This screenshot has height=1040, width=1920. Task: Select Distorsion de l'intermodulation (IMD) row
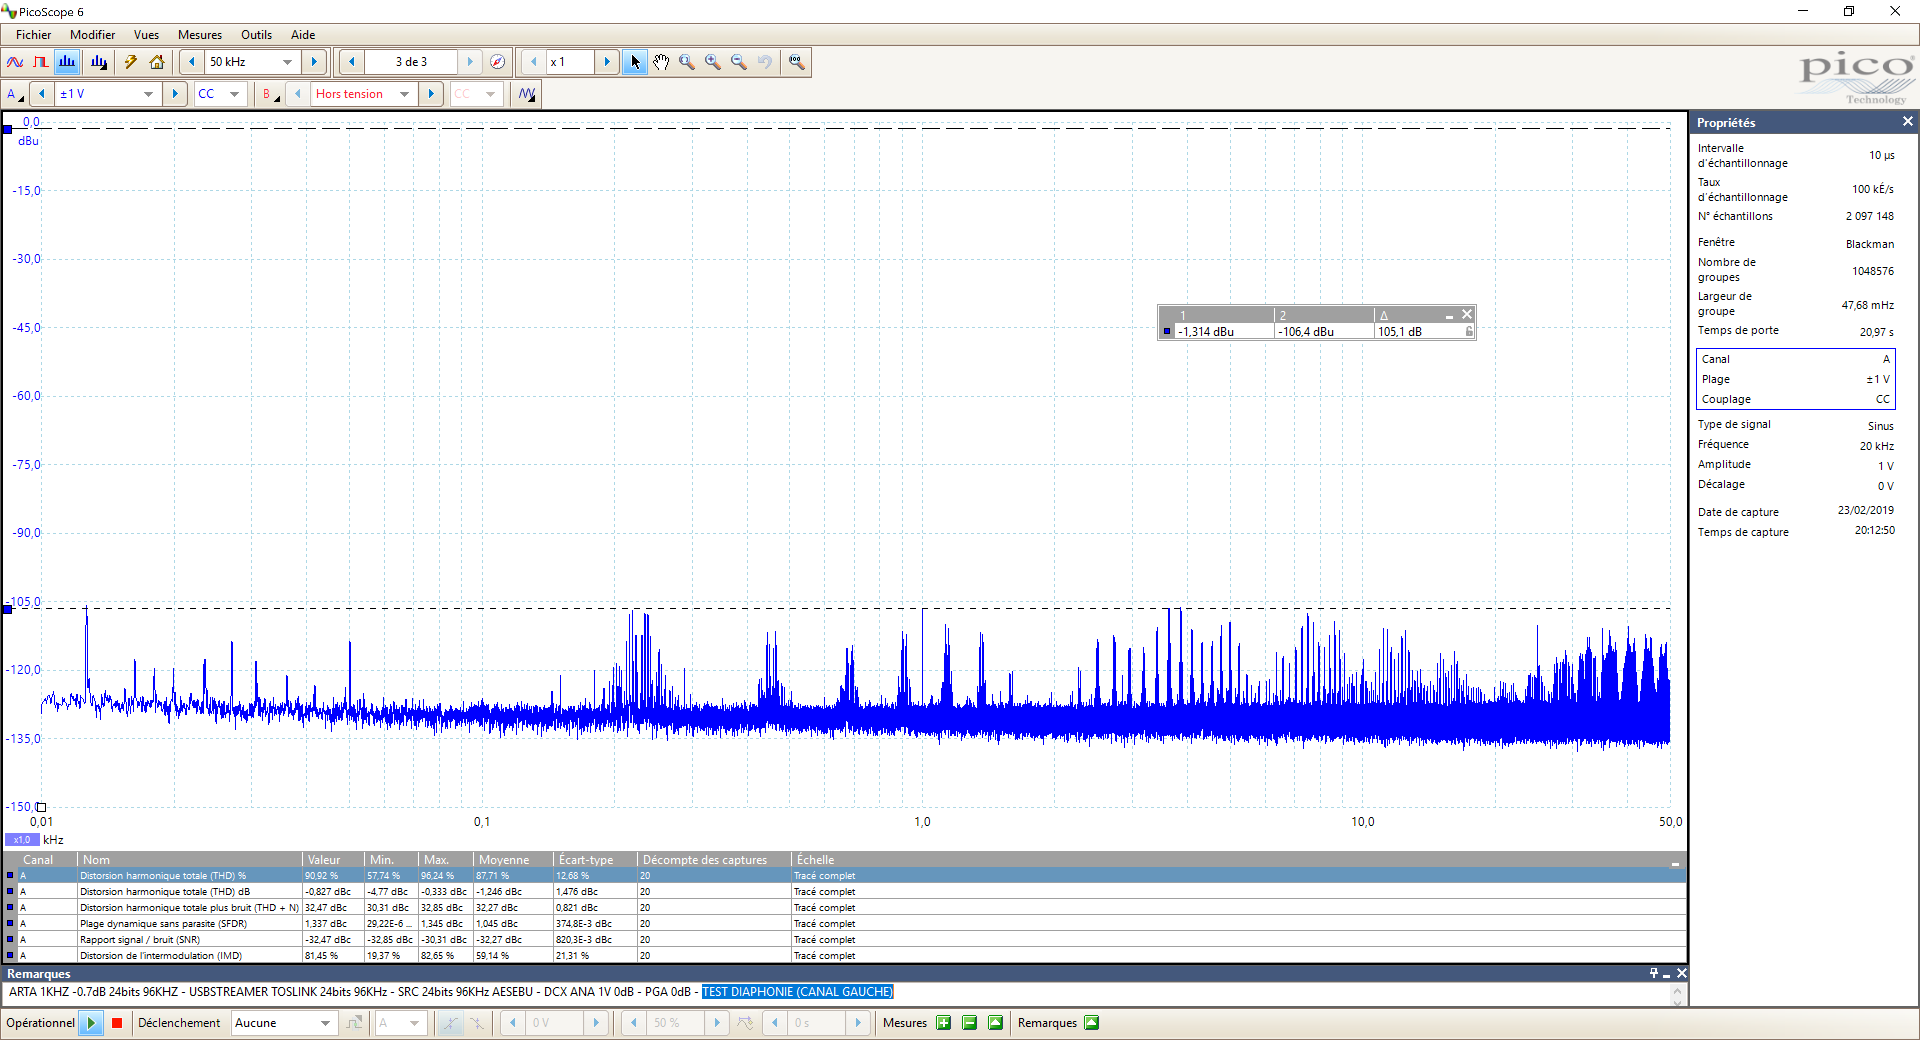[x=843, y=956]
